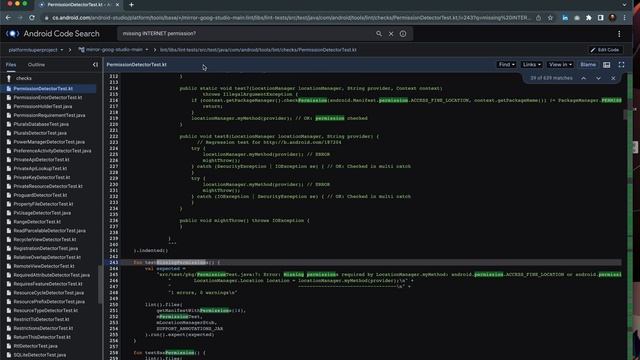The image size is (640, 360).
Task: Open the tab search chevron in Chrome
Action: pos(624,5)
